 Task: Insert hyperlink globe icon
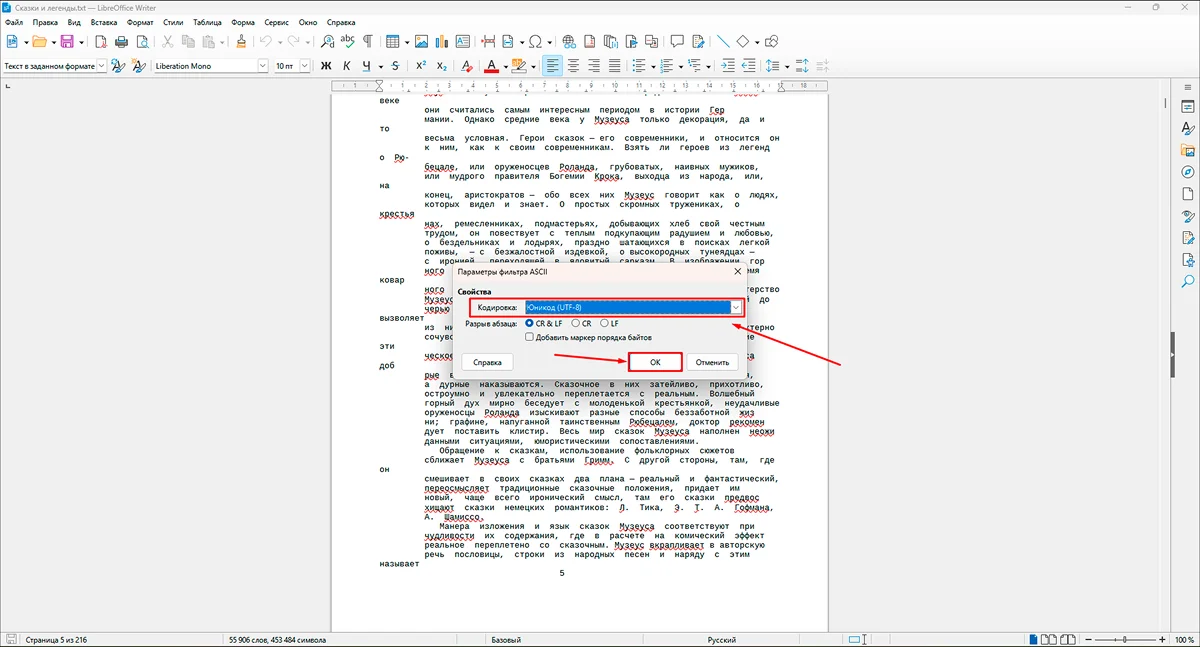(x=569, y=42)
